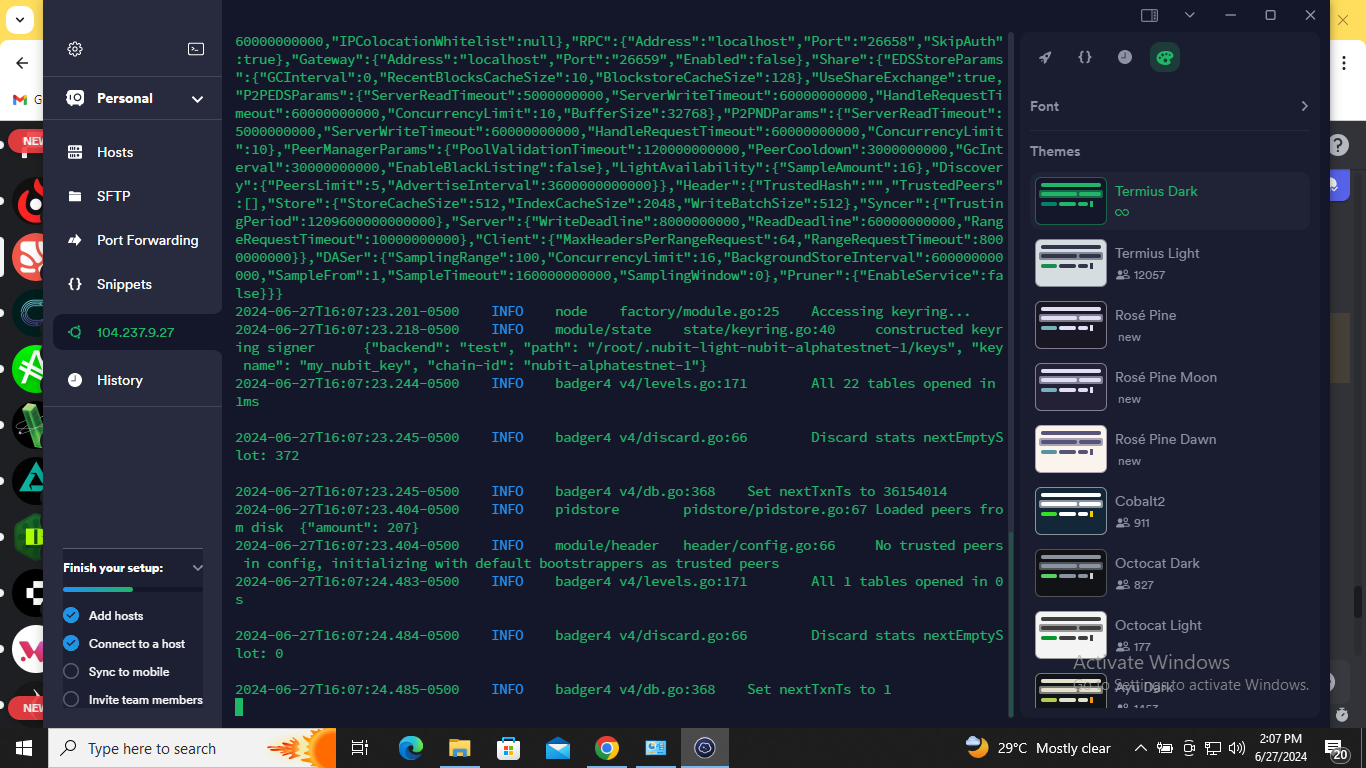Click the Port Forwarding arrow icon

75,240
